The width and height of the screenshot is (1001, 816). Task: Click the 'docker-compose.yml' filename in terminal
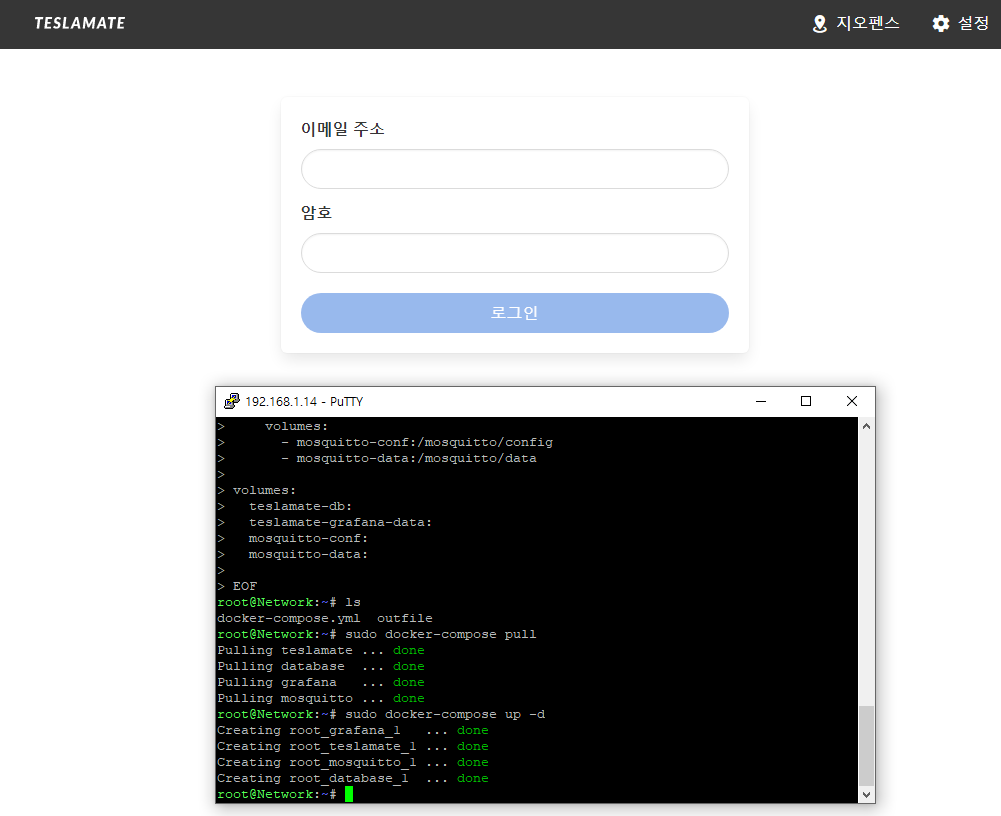click(289, 618)
